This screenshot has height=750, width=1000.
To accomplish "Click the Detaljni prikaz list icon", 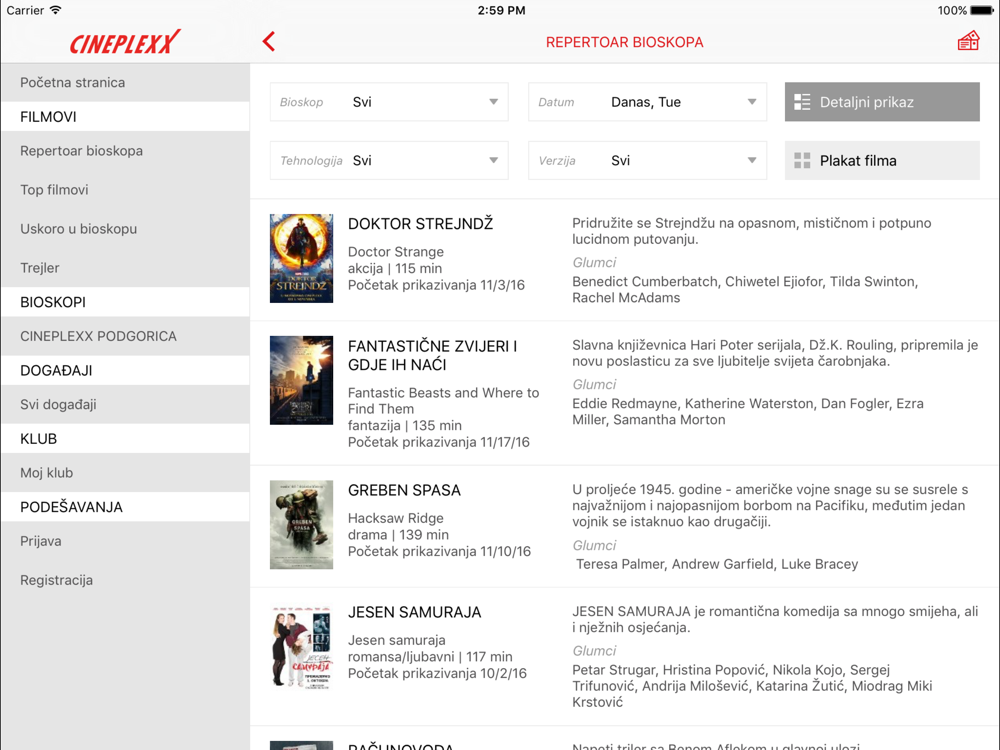I will click(802, 102).
